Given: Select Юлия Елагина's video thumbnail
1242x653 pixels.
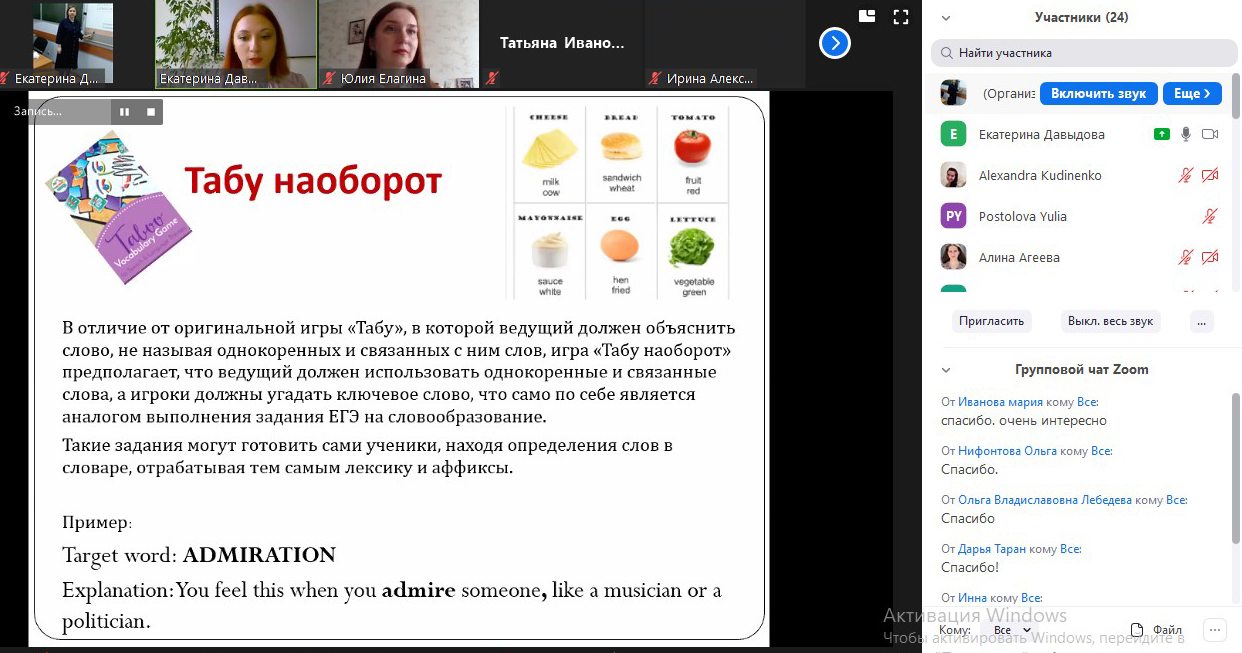Looking at the screenshot, I should tap(399, 43).
